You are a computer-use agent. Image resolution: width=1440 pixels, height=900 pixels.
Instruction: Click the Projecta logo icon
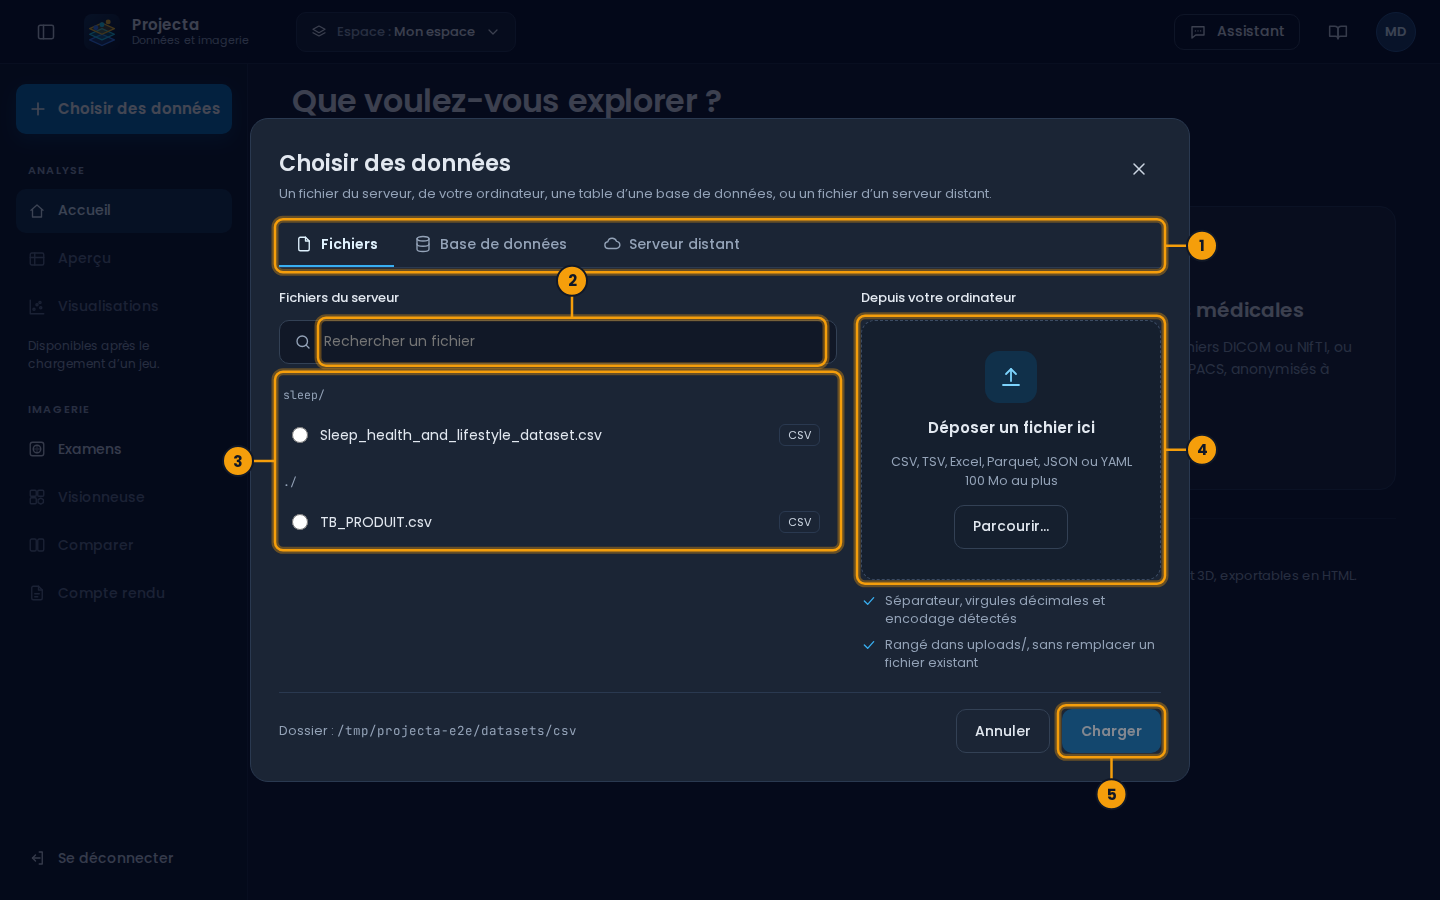point(101,32)
